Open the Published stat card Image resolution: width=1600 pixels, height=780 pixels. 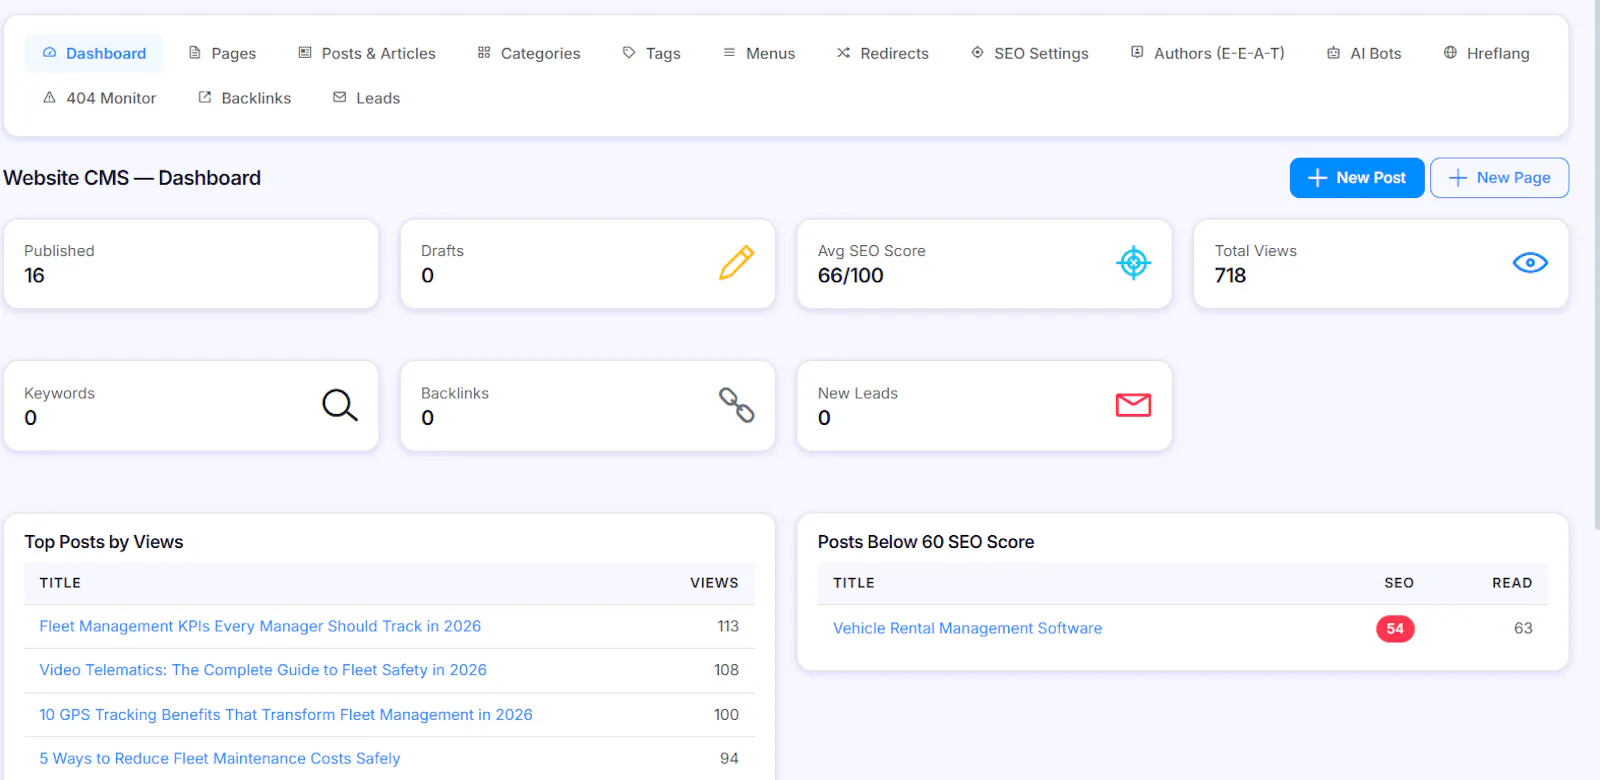191,264
